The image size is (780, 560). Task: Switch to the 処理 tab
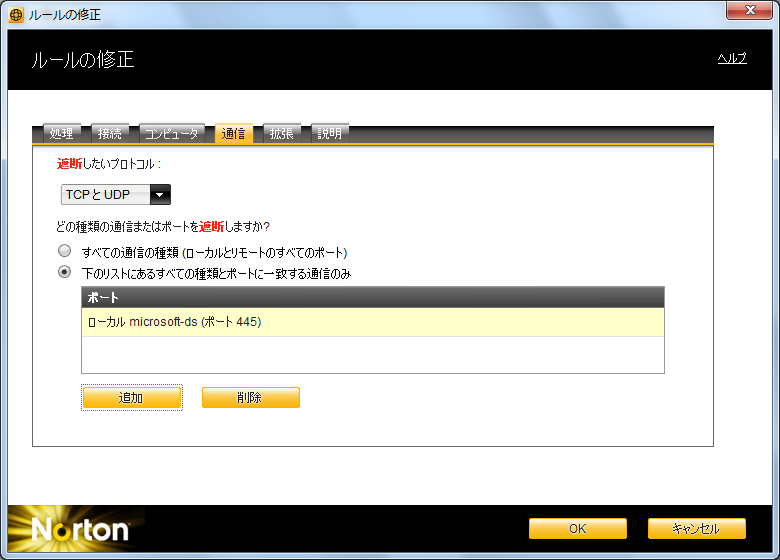click(61, 134)
